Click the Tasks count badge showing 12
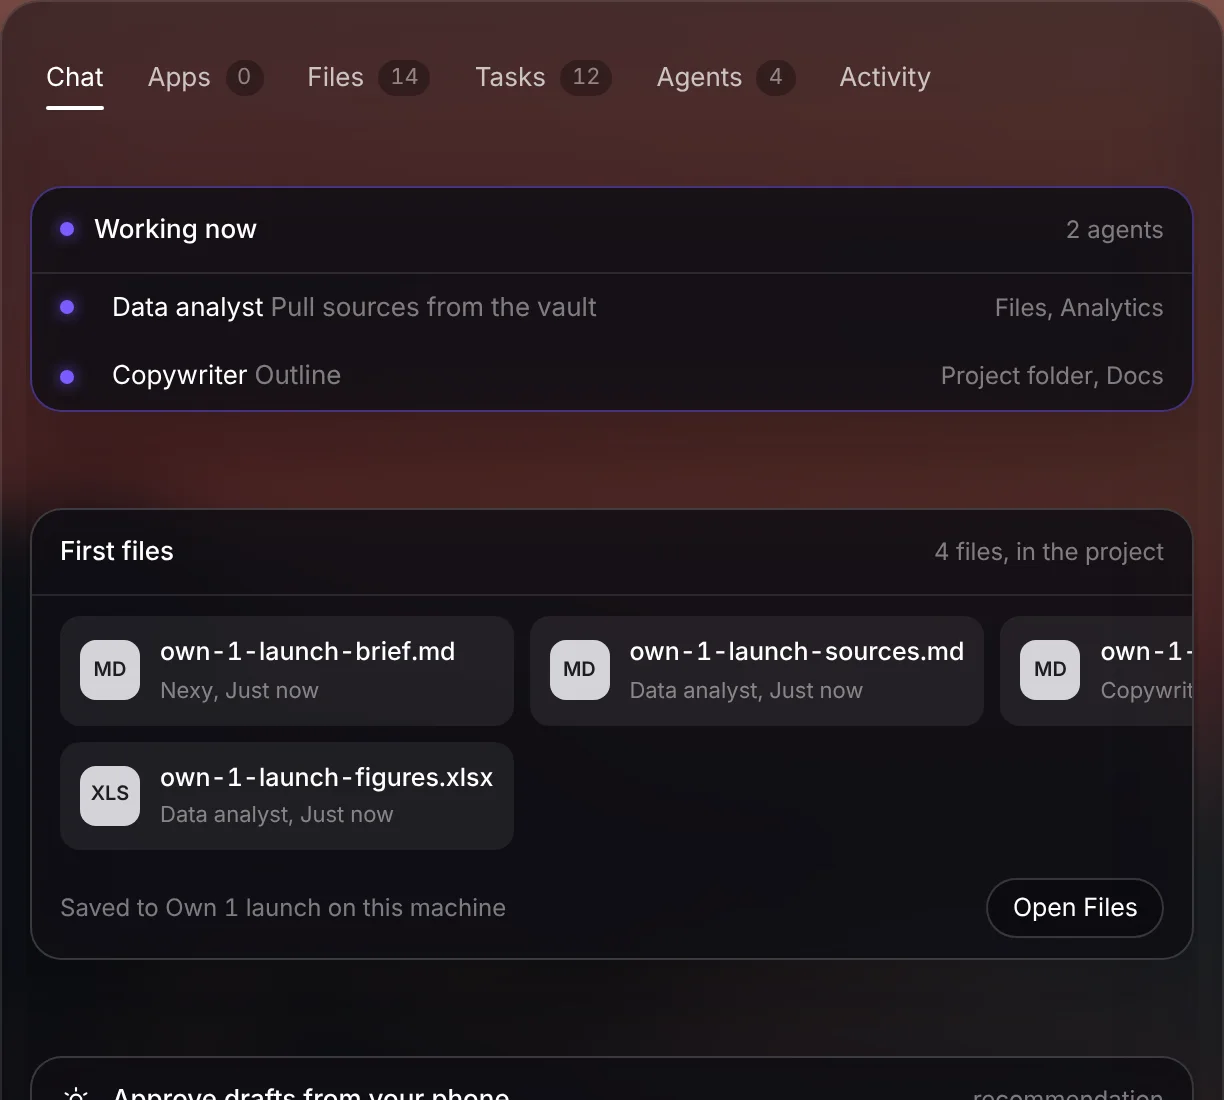This screenshot has height=1100, width=1224. tap(586, 77)
